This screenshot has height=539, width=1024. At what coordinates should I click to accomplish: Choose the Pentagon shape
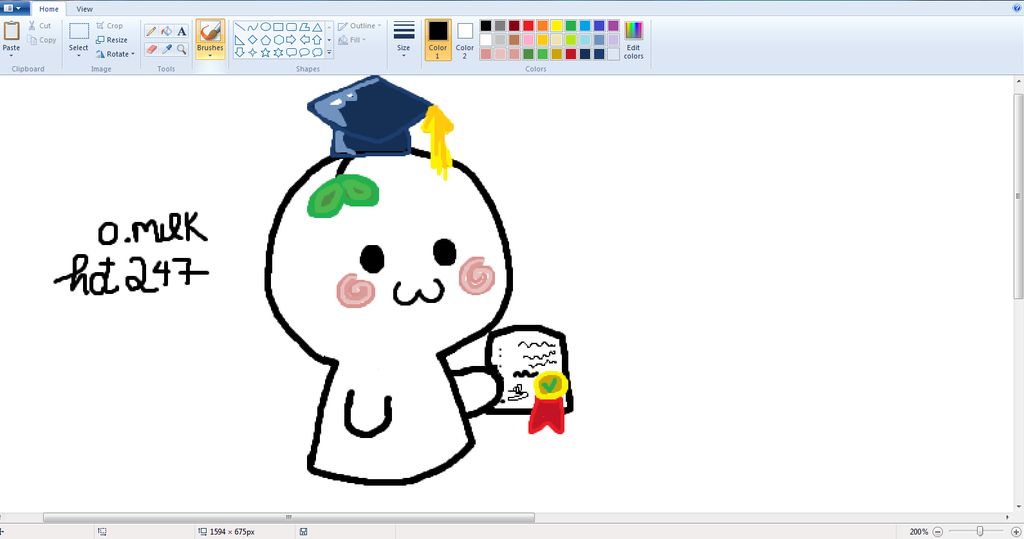(266, 40)
